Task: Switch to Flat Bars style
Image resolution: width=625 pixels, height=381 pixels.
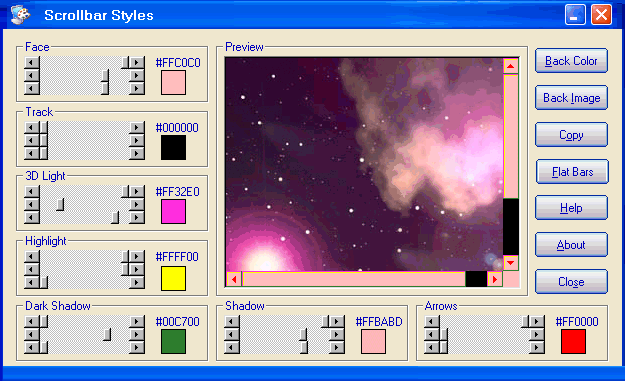Action: [x=572, y=172]
